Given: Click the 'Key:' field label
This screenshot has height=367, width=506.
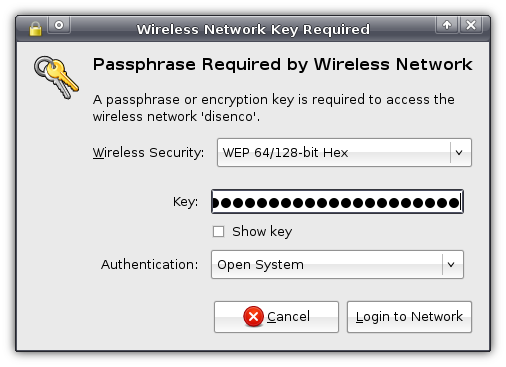Looking at the screenshot, I should [x=185, y=202].
